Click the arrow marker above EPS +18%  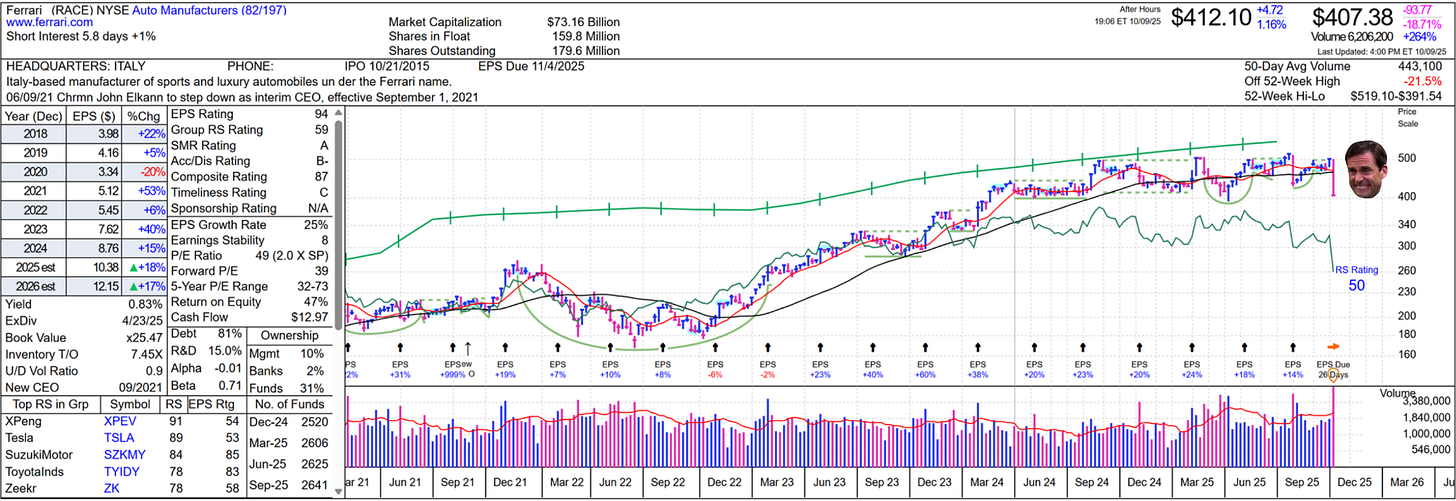pyautogui.click(x=1244, y=346)
